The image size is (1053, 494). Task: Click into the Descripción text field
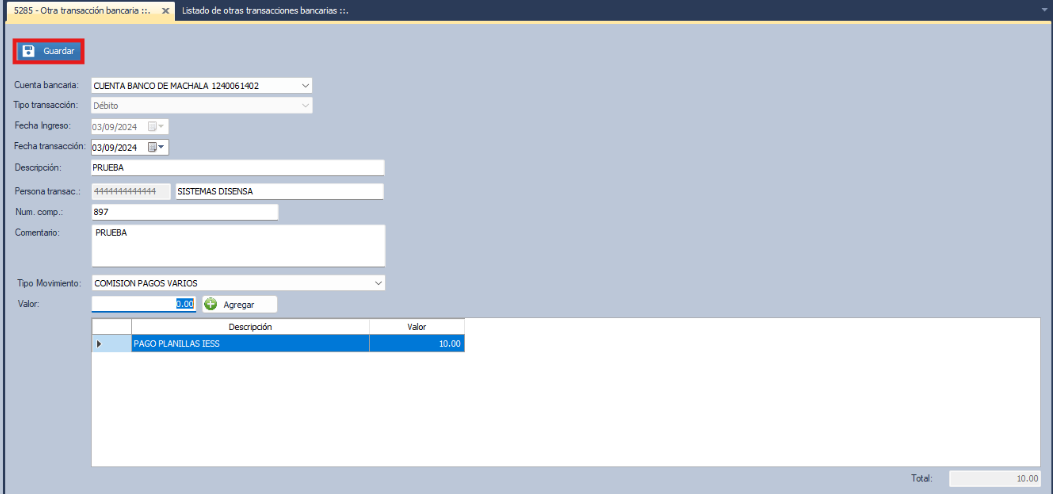pos(237,167)
